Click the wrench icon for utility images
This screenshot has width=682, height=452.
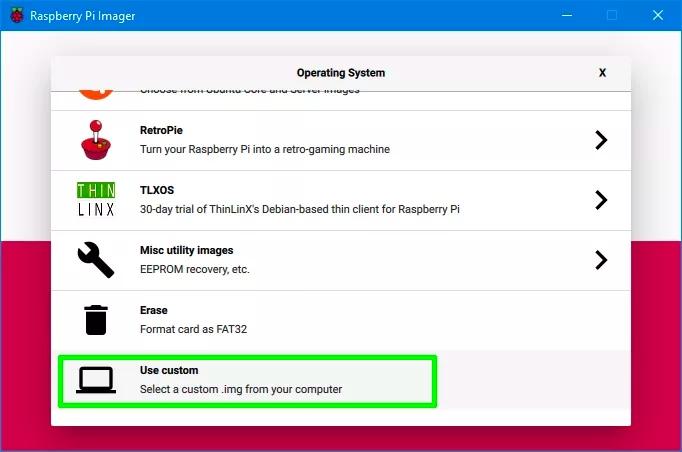[x=96, y=260]
